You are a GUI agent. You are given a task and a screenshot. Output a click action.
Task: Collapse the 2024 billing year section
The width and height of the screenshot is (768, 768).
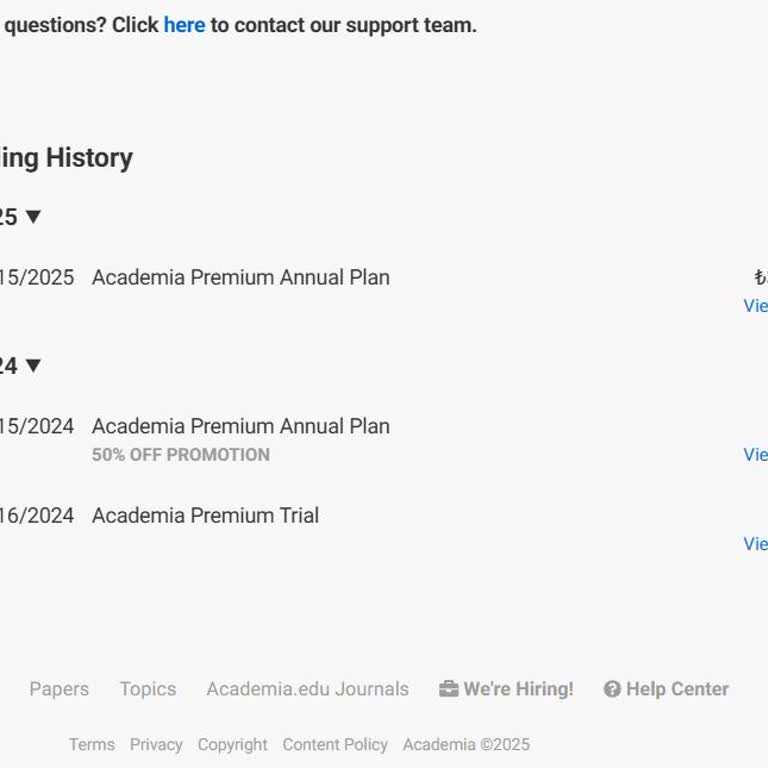(32, 365)
